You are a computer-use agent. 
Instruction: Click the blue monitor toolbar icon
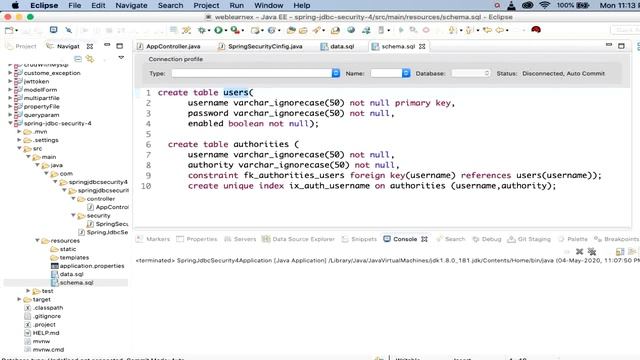53,30
